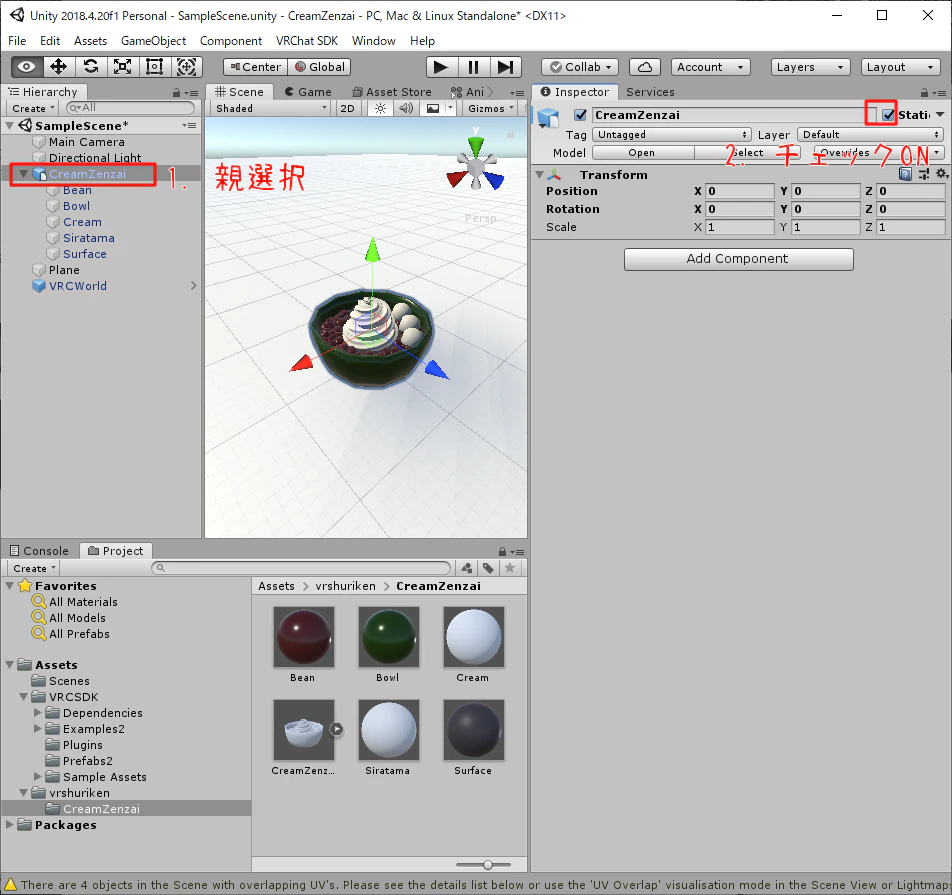
Task: Click search by type icon in Project
Action: pyautogui.click(x=467, y=568)
